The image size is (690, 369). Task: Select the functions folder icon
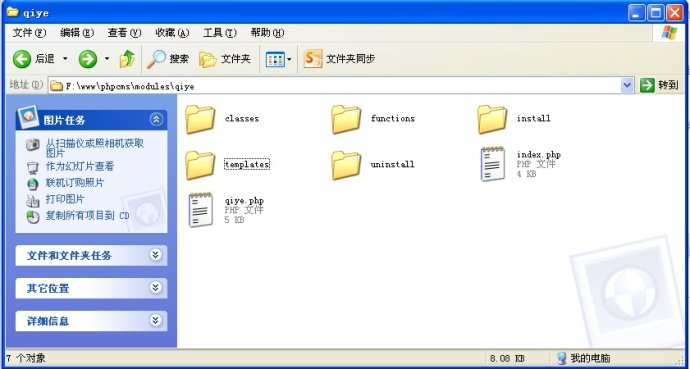[346, 119]
